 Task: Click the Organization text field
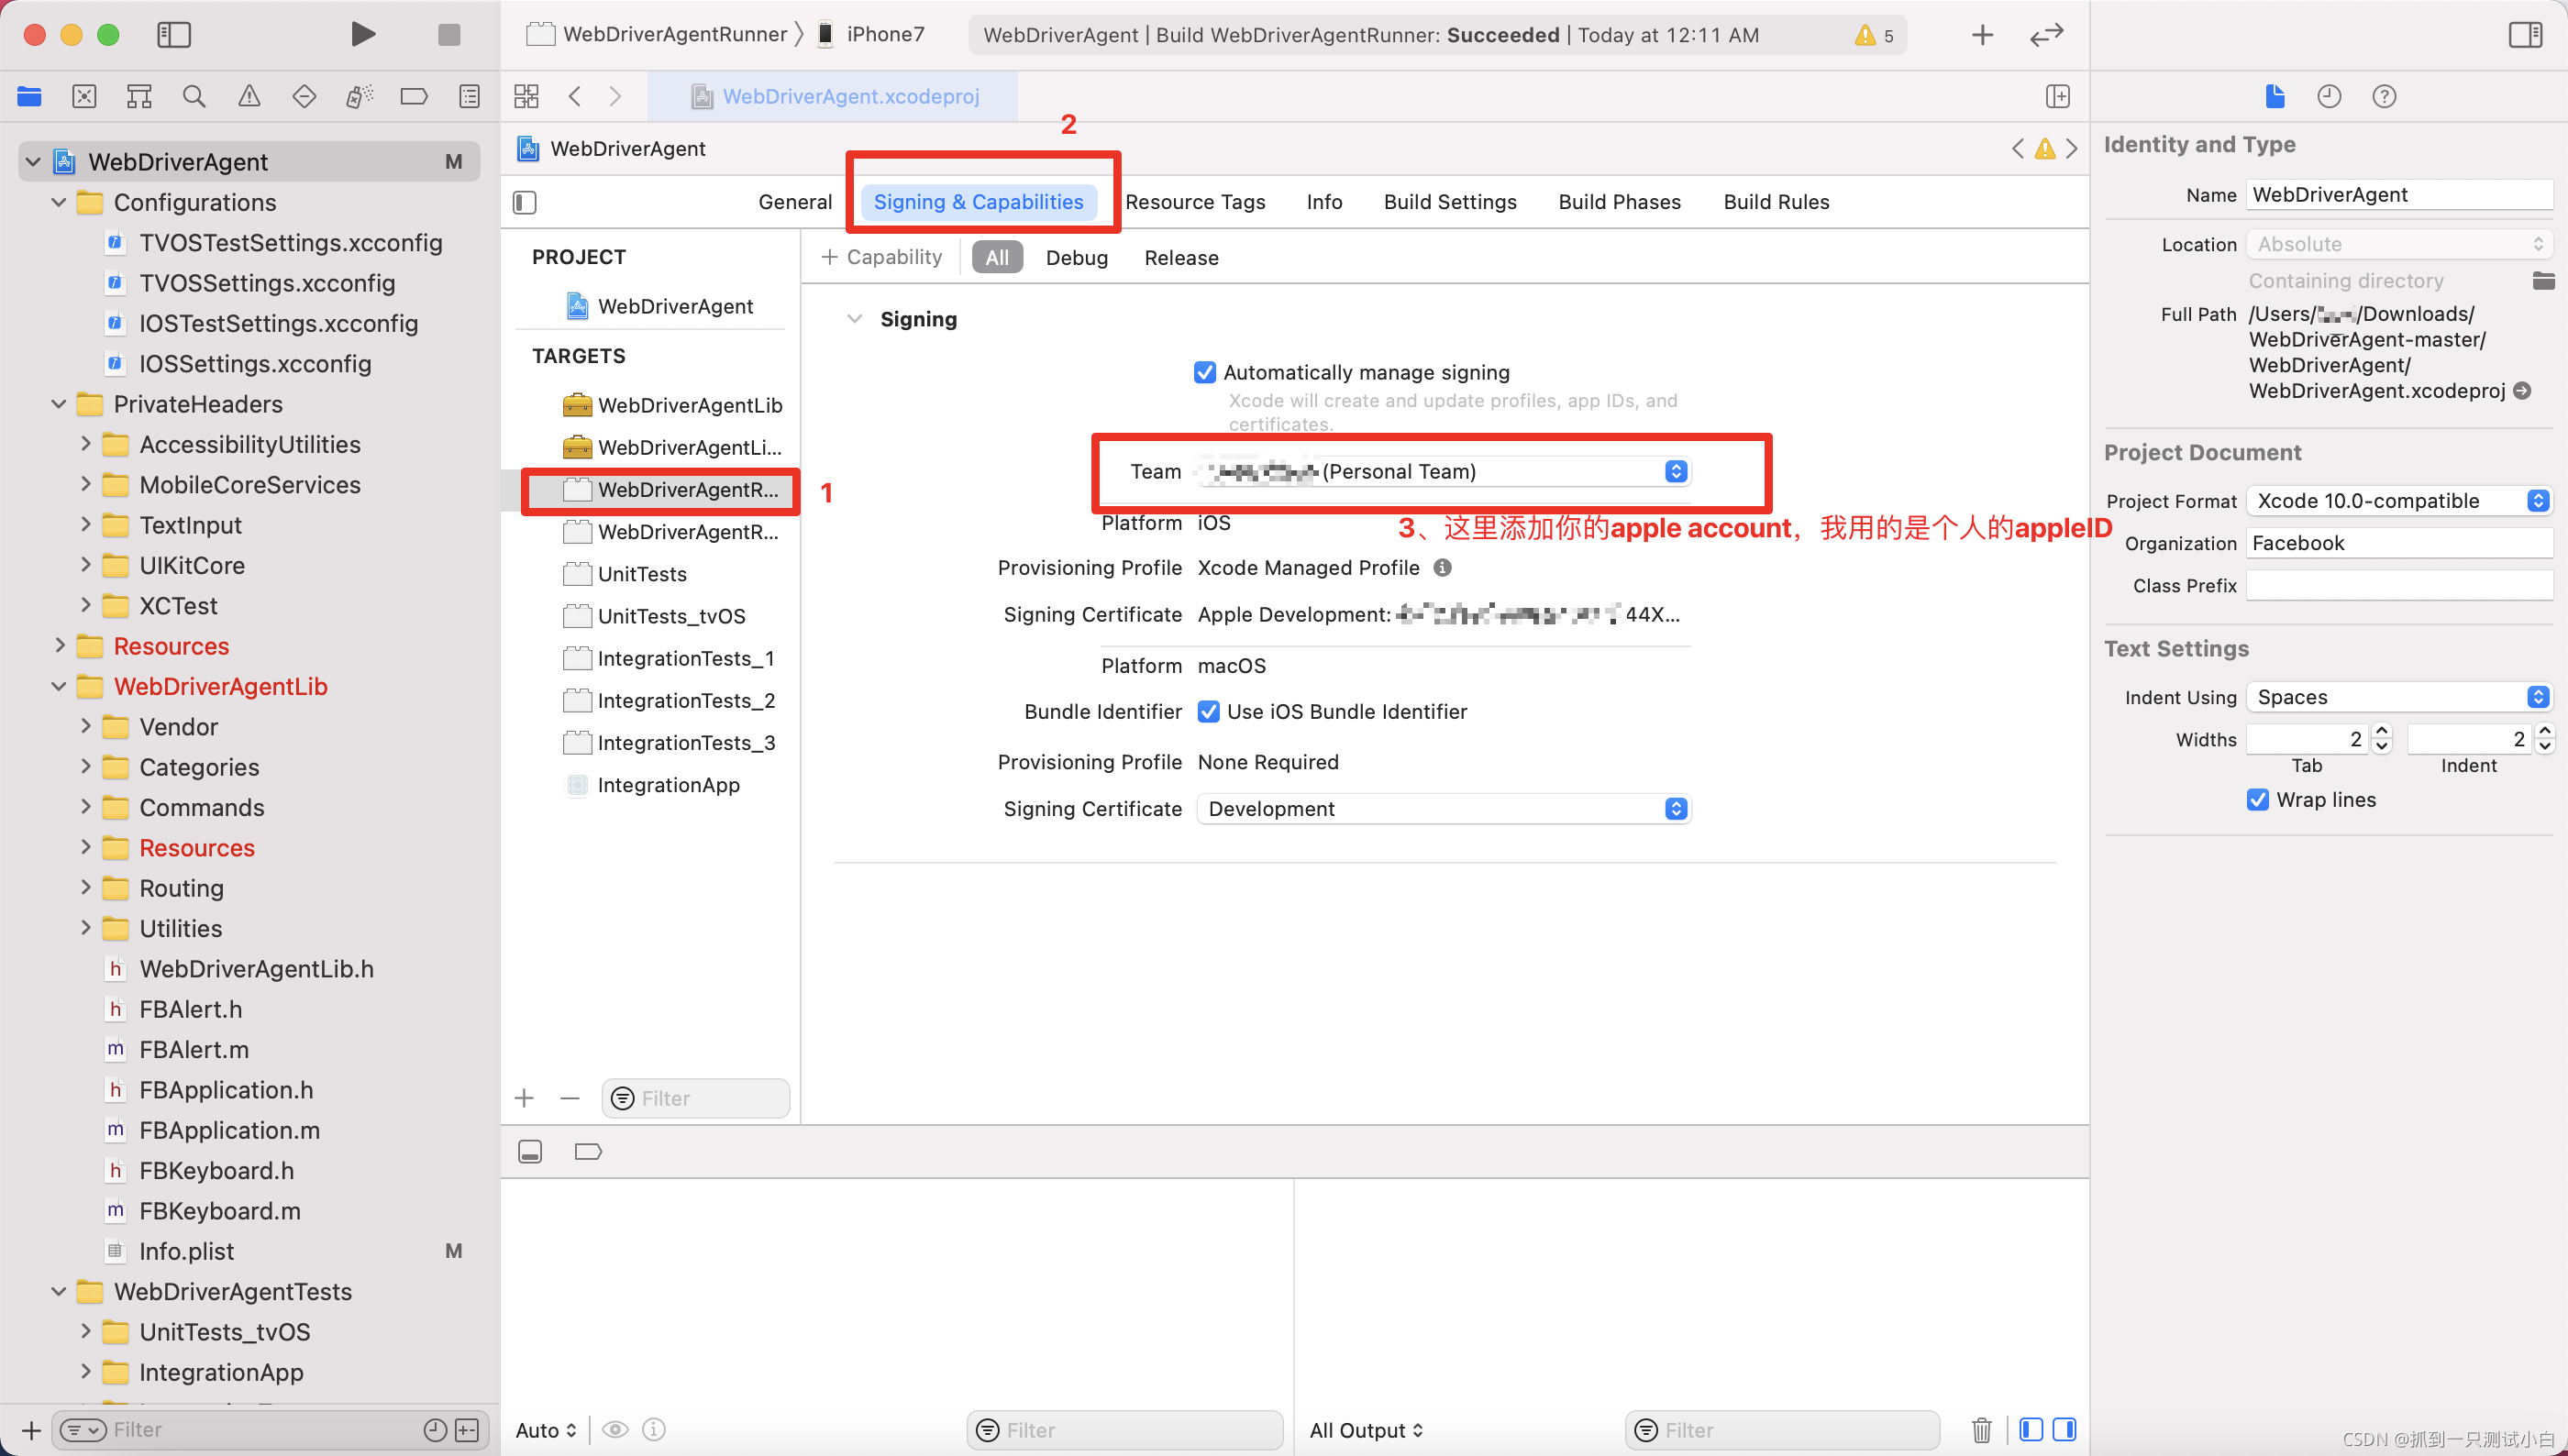pyautogui.click(x=2398, y=543)
